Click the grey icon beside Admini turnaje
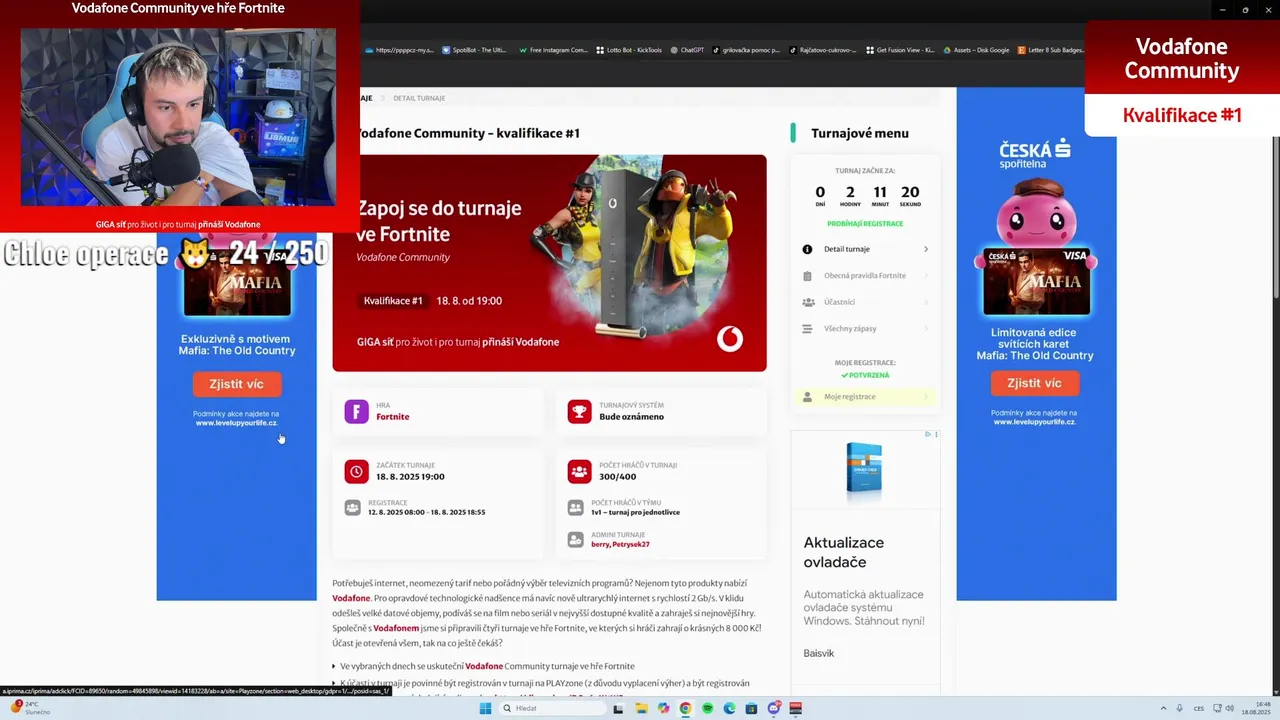The image size is (1280, 720). 575,539
